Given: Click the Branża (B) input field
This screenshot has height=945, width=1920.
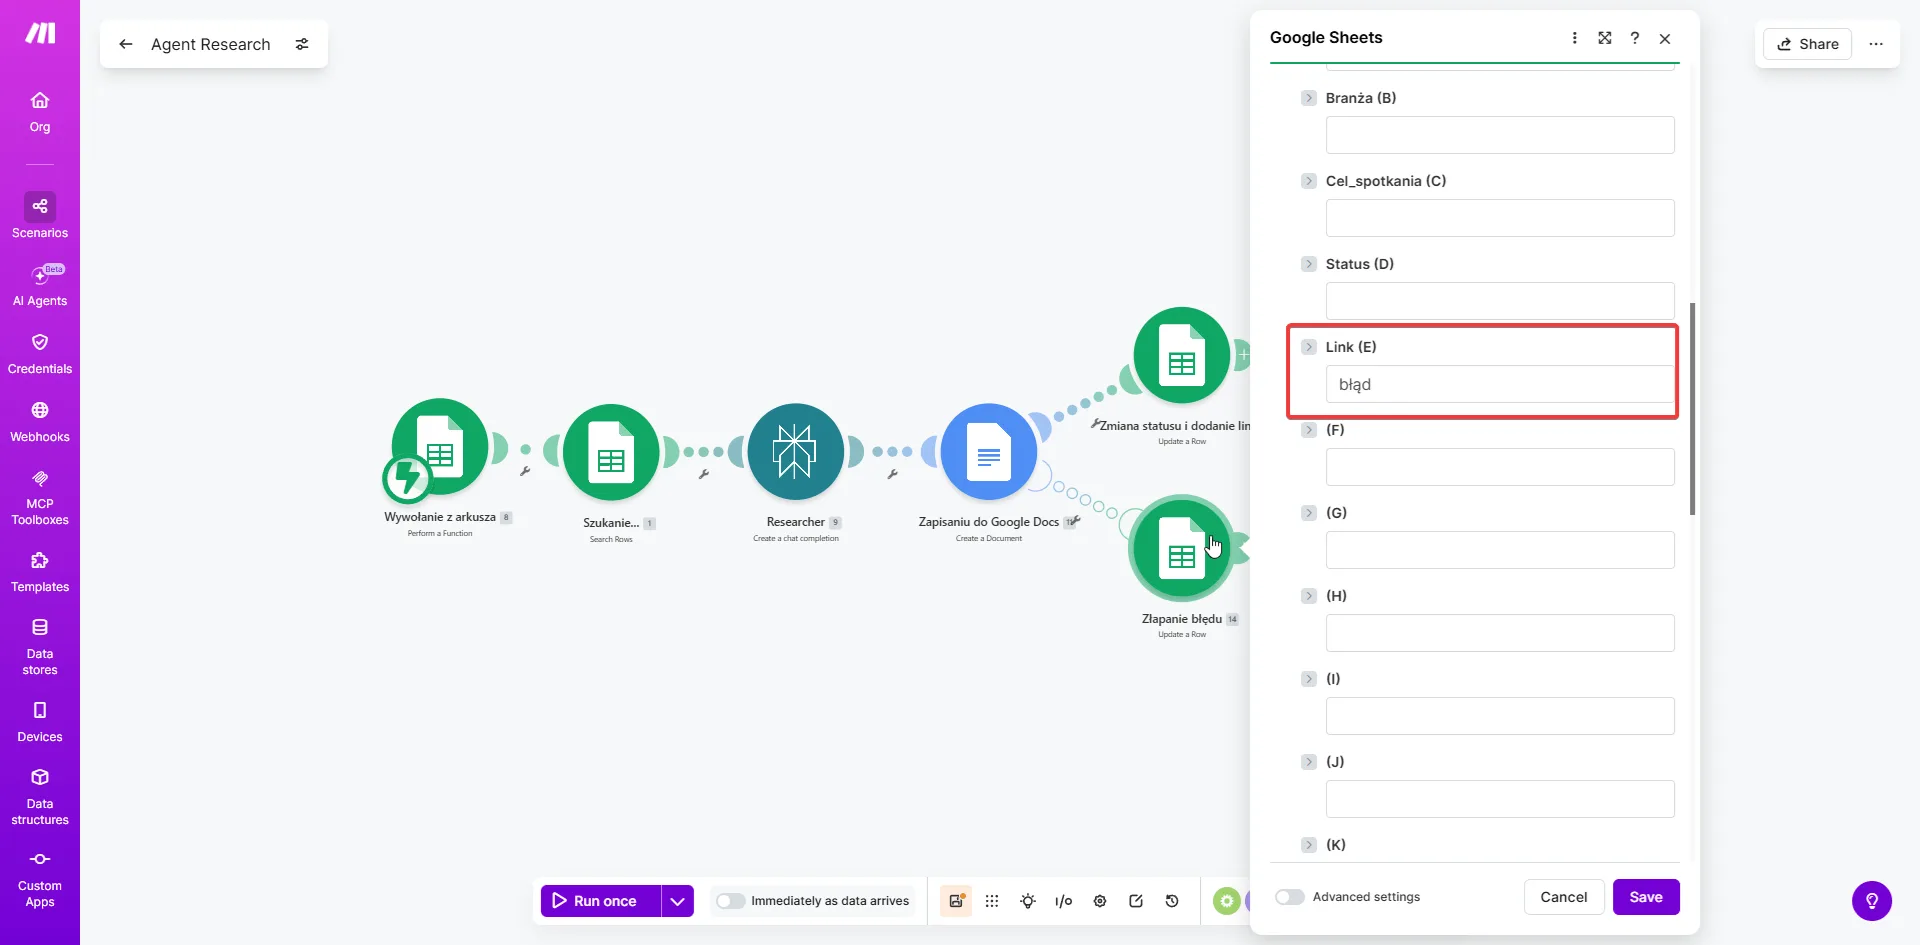Looking at the screenshot, I should tap(1500, 135).
